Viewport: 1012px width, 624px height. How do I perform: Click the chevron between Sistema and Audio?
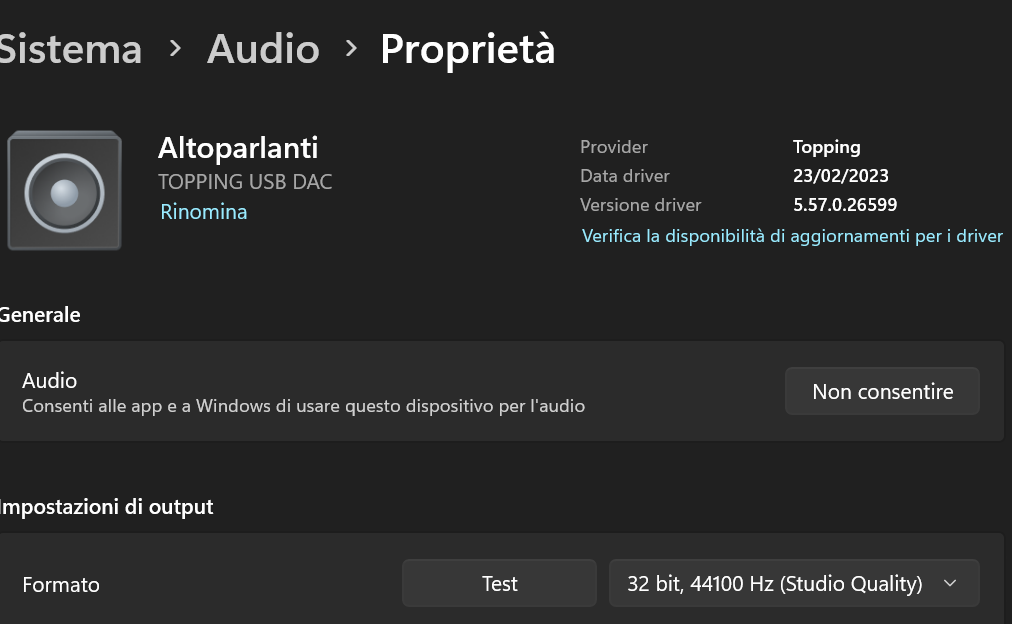[x=175, y=48]
